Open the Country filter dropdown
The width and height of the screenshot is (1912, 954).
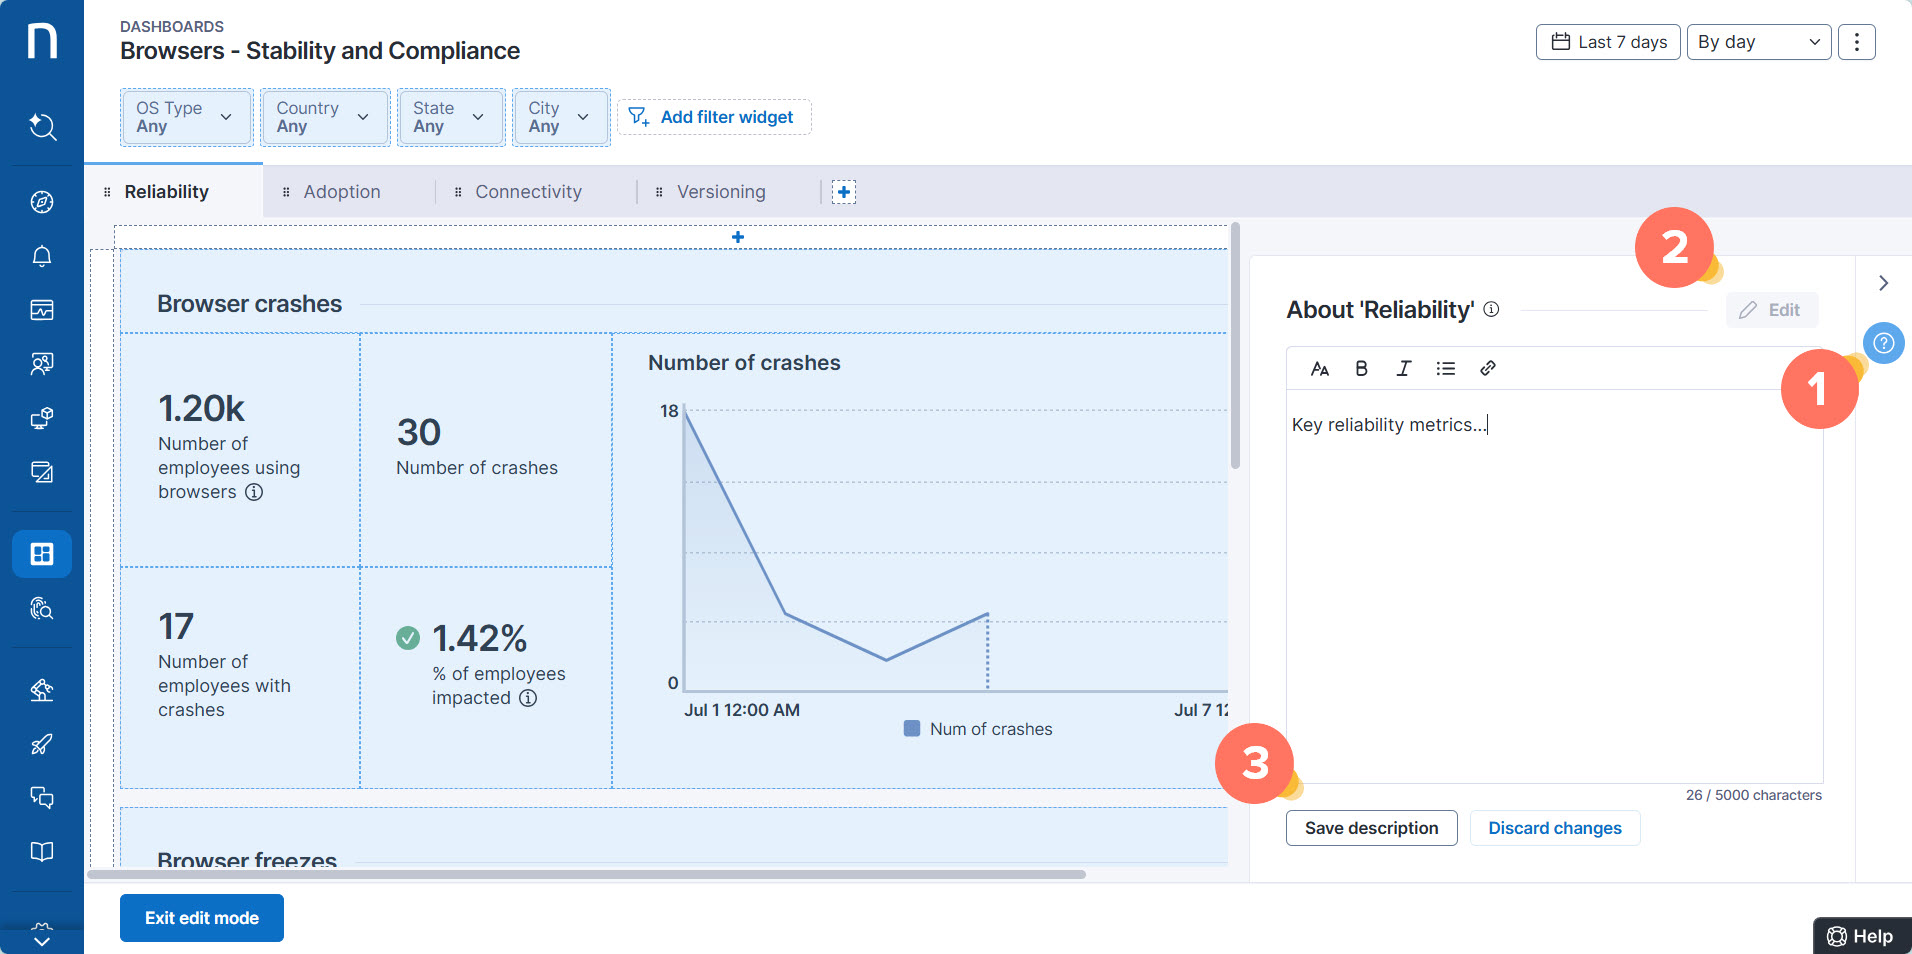(325, 117)
